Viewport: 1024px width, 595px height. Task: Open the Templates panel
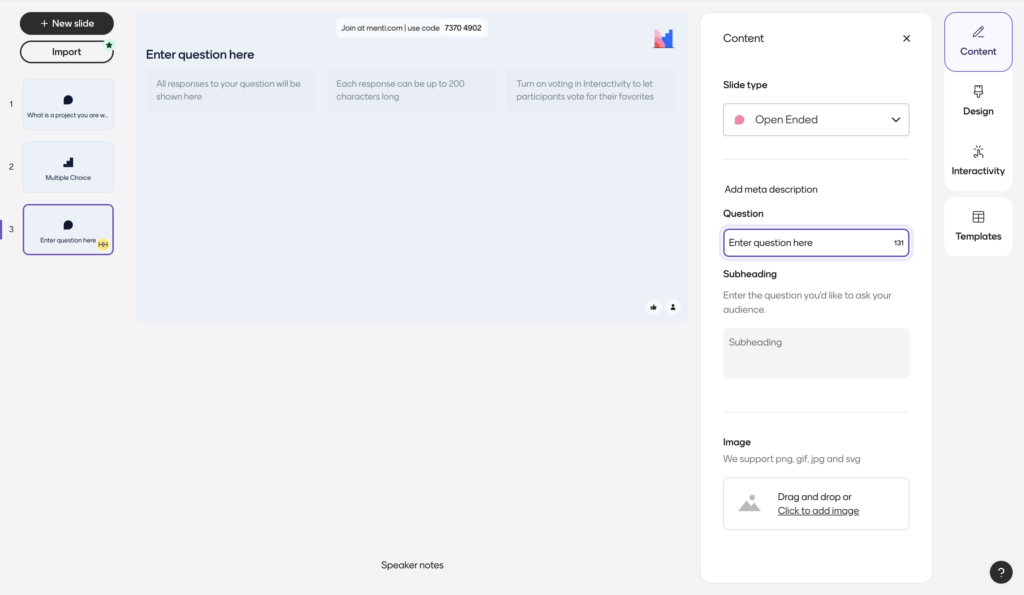(978, 226)
